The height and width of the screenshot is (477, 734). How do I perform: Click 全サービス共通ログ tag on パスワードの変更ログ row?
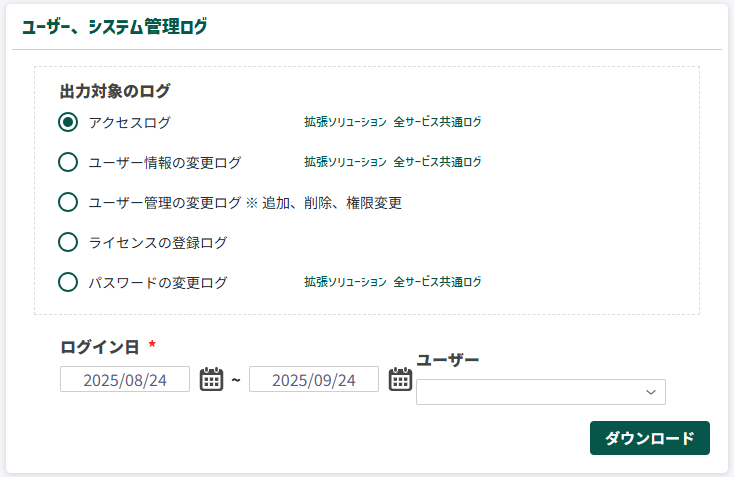pyautogui.click(x=437, y=282)
